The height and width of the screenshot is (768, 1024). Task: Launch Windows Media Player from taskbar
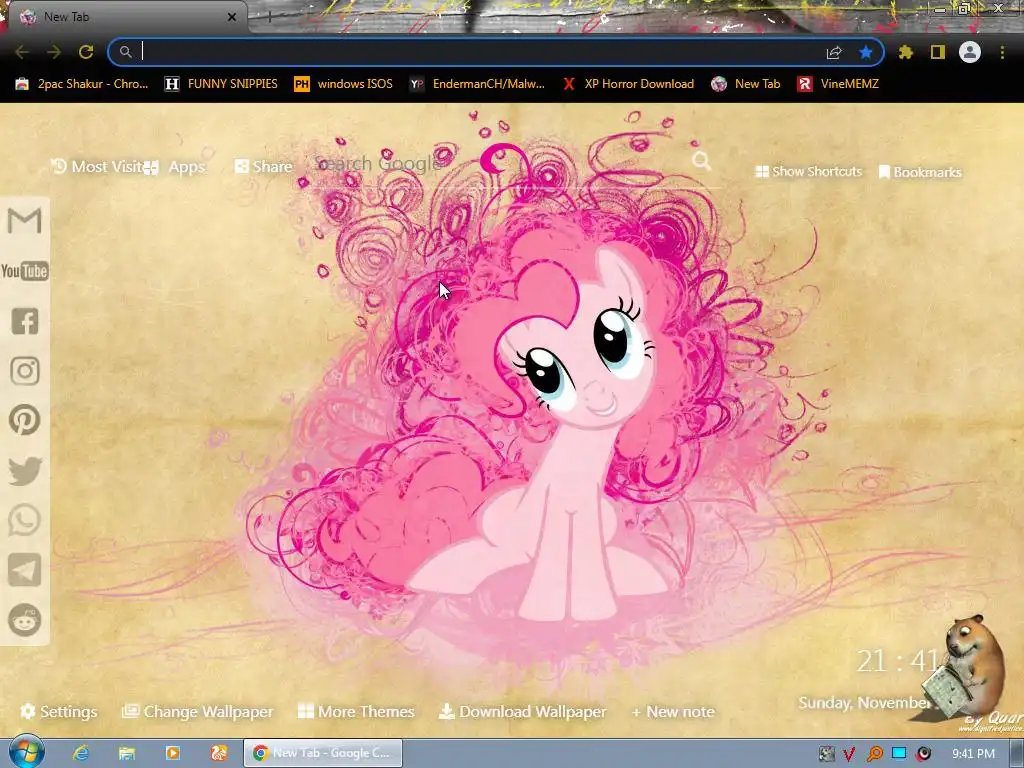pyautogui.click(x=172, y=753)
